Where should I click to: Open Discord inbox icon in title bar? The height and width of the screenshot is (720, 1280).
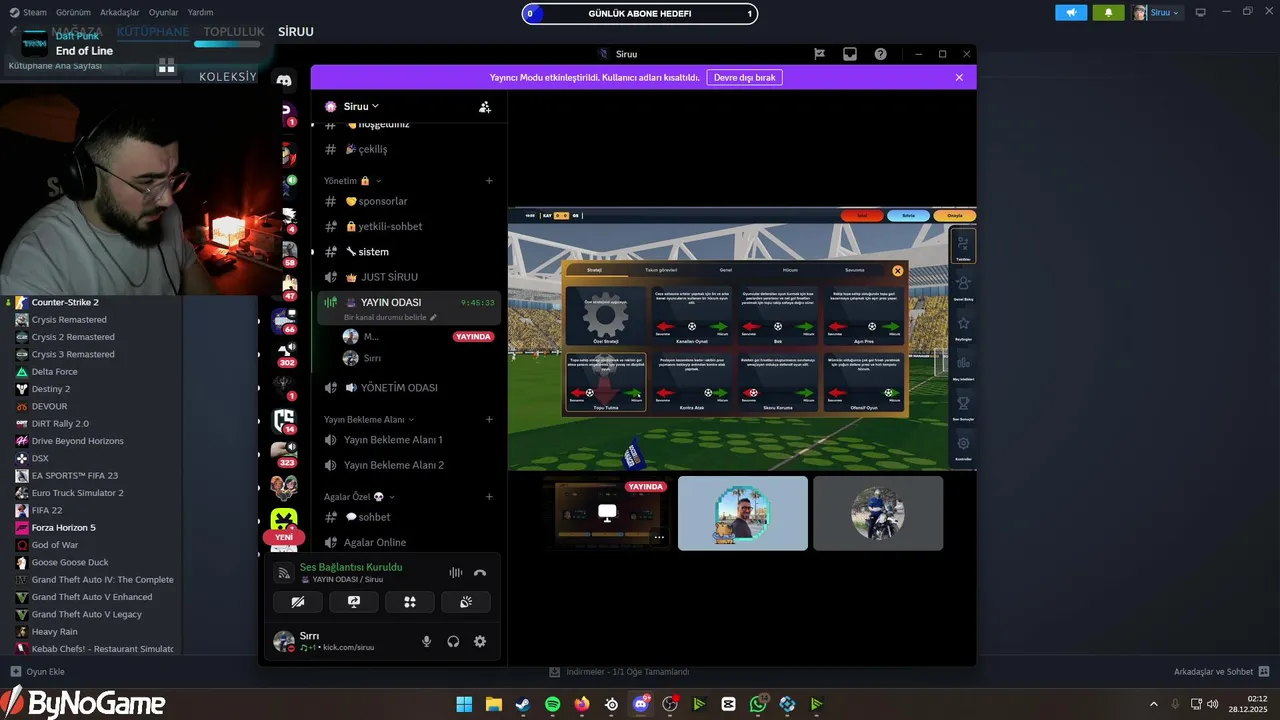coord(850,54)
